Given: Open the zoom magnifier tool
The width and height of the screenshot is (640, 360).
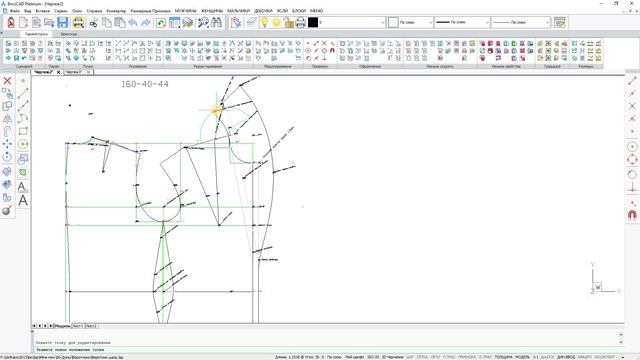Looking at the screenshot, I should point(203,22).
